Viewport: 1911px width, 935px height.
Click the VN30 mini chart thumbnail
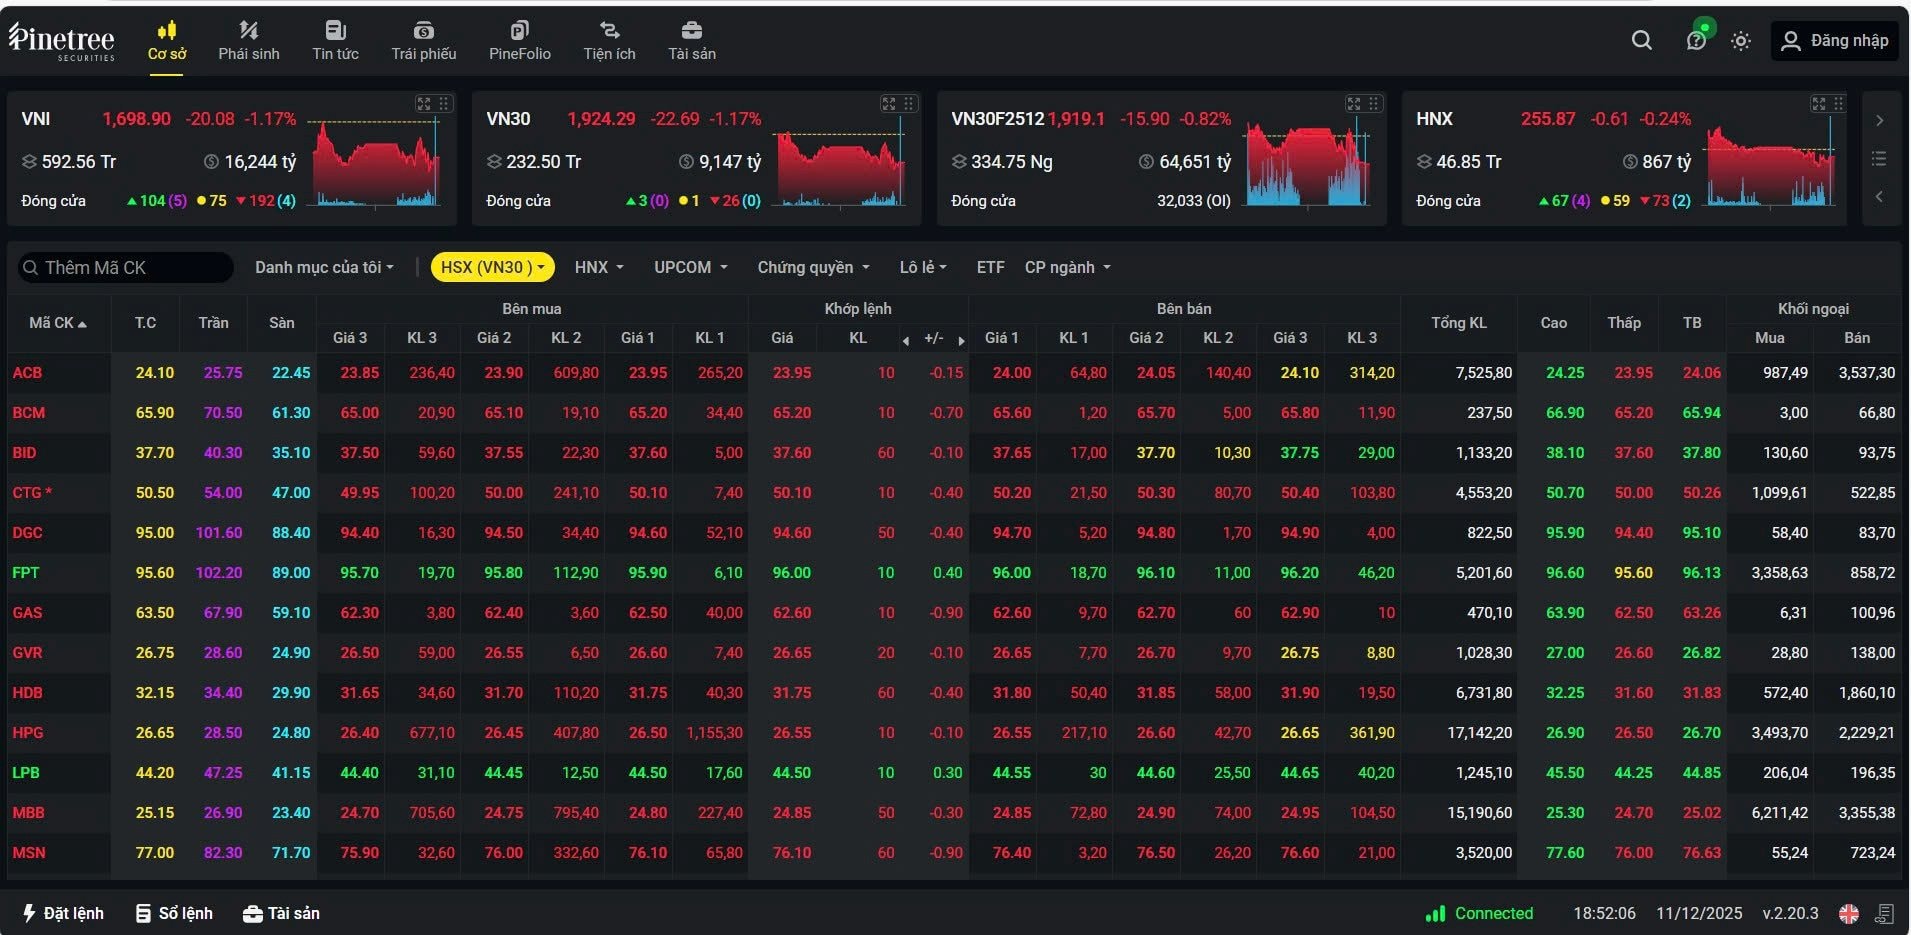click(841, 166)
